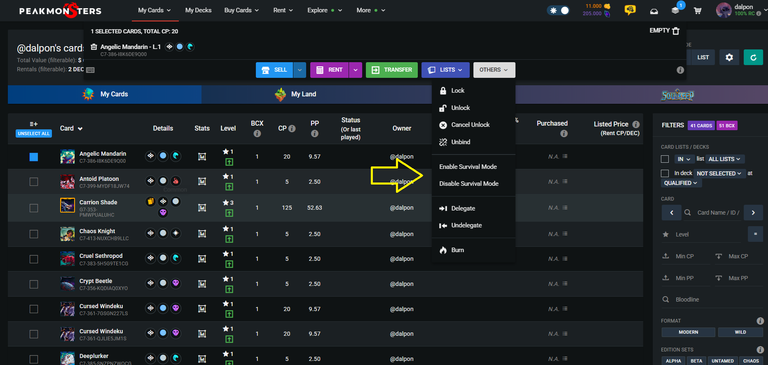768x365 pixels.
Task: Open the inbox tray icon
Action: pos(653,11)
